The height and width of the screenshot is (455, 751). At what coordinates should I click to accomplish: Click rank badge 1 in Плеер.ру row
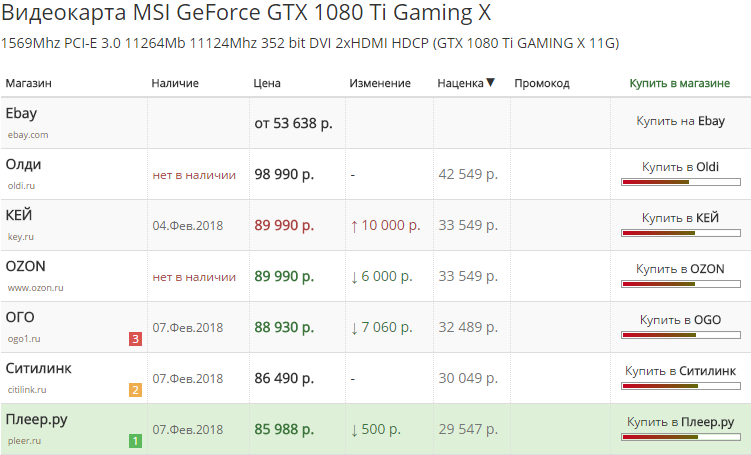click(x=135, y=441)
